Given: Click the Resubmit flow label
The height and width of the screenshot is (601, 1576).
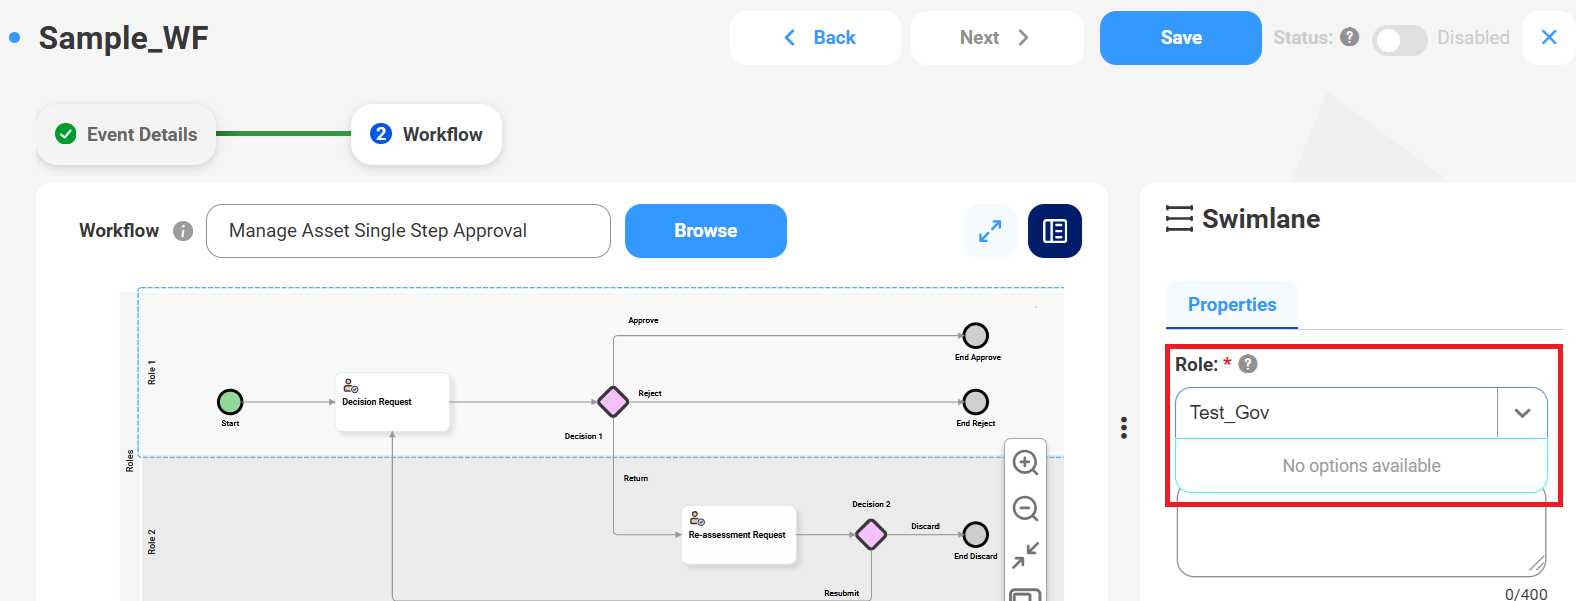Looking at the screenshot, I should pyautogui.click(x=841, y=593).
